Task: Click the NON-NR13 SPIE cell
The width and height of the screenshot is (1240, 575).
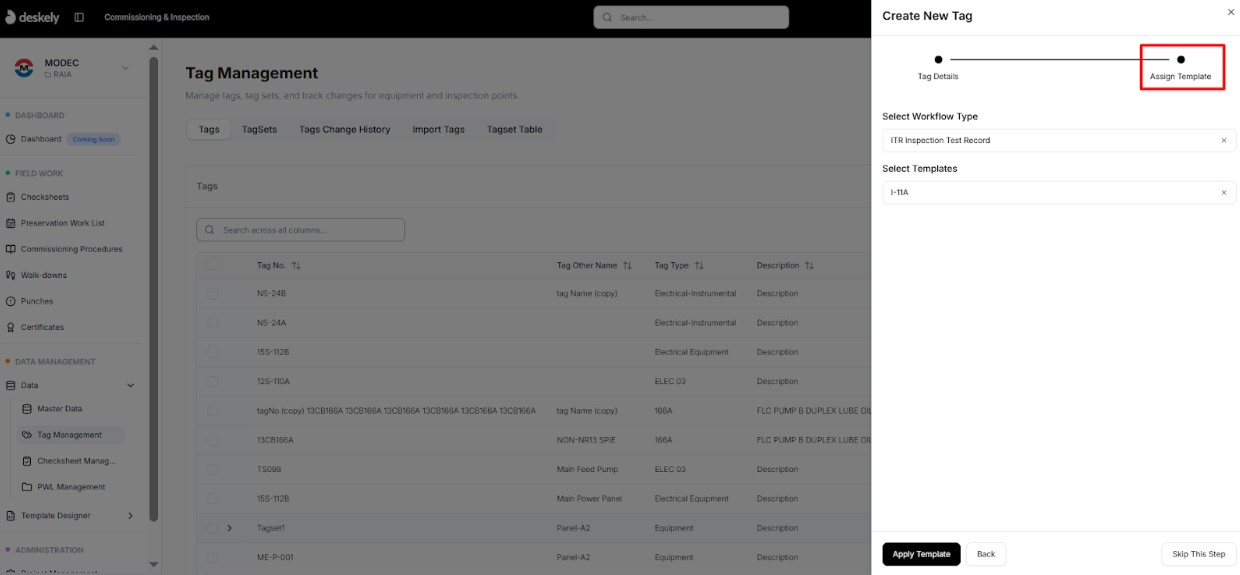Action: (587, 440)
